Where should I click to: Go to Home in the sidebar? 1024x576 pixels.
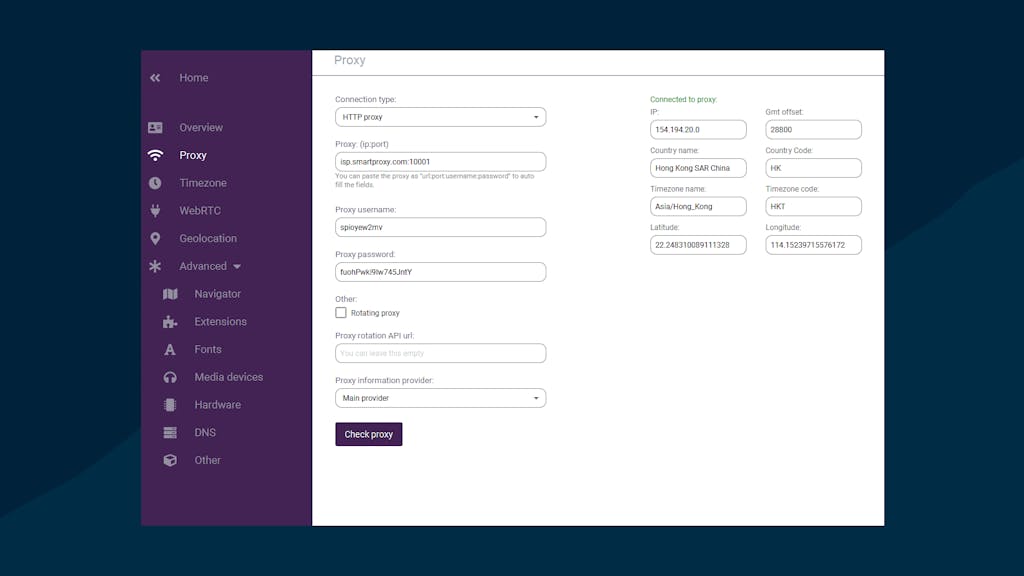point(194,78)
